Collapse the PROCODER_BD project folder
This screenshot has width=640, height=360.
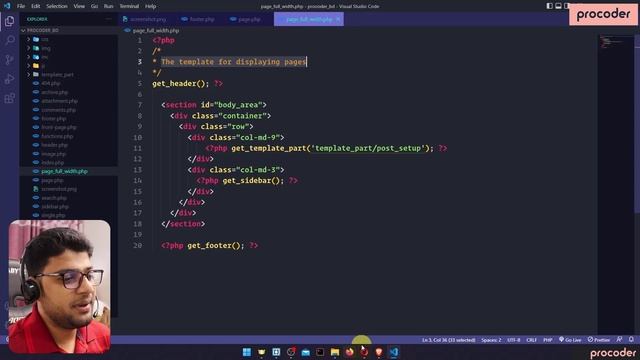(x=68, y=30)
